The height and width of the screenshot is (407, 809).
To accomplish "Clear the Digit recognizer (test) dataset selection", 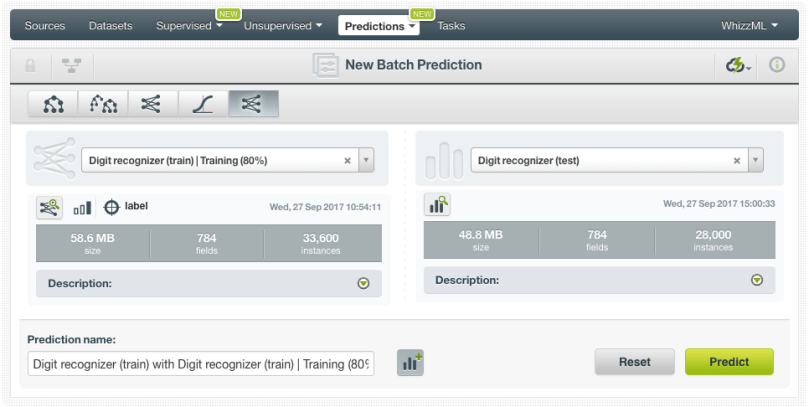I will point(737,160).
